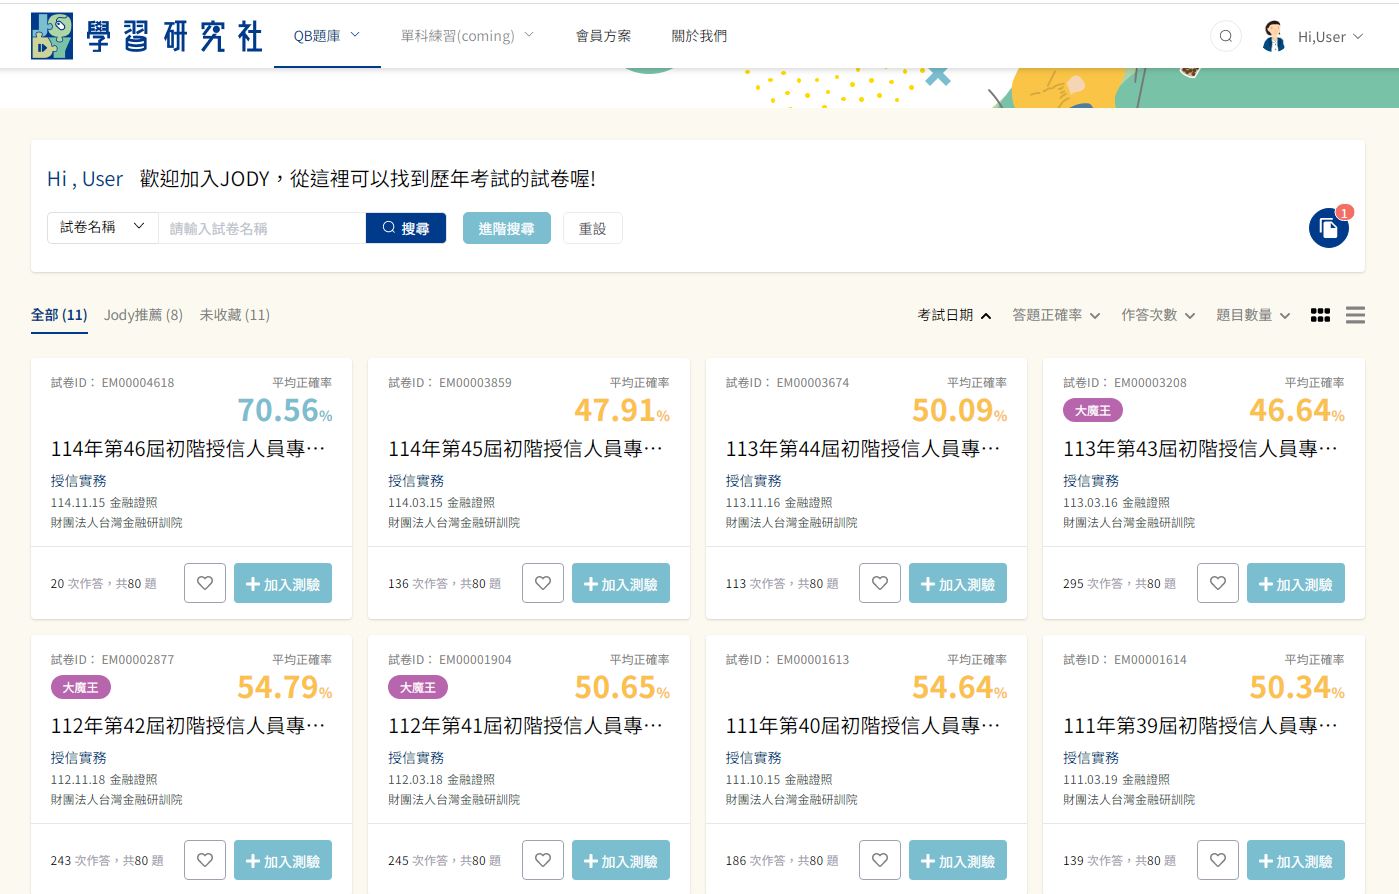
Task: Switch to list view layout
Action: [x=1355, y=315]
